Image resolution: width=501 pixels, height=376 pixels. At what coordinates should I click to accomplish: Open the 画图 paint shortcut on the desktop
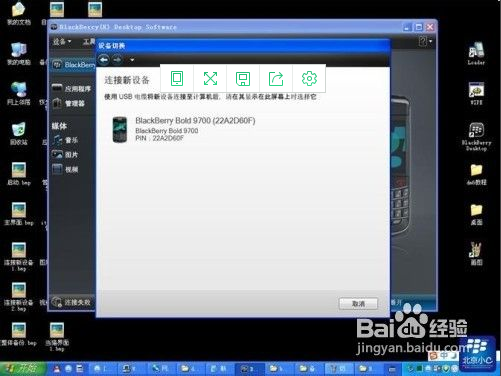[x=476, y=254]
